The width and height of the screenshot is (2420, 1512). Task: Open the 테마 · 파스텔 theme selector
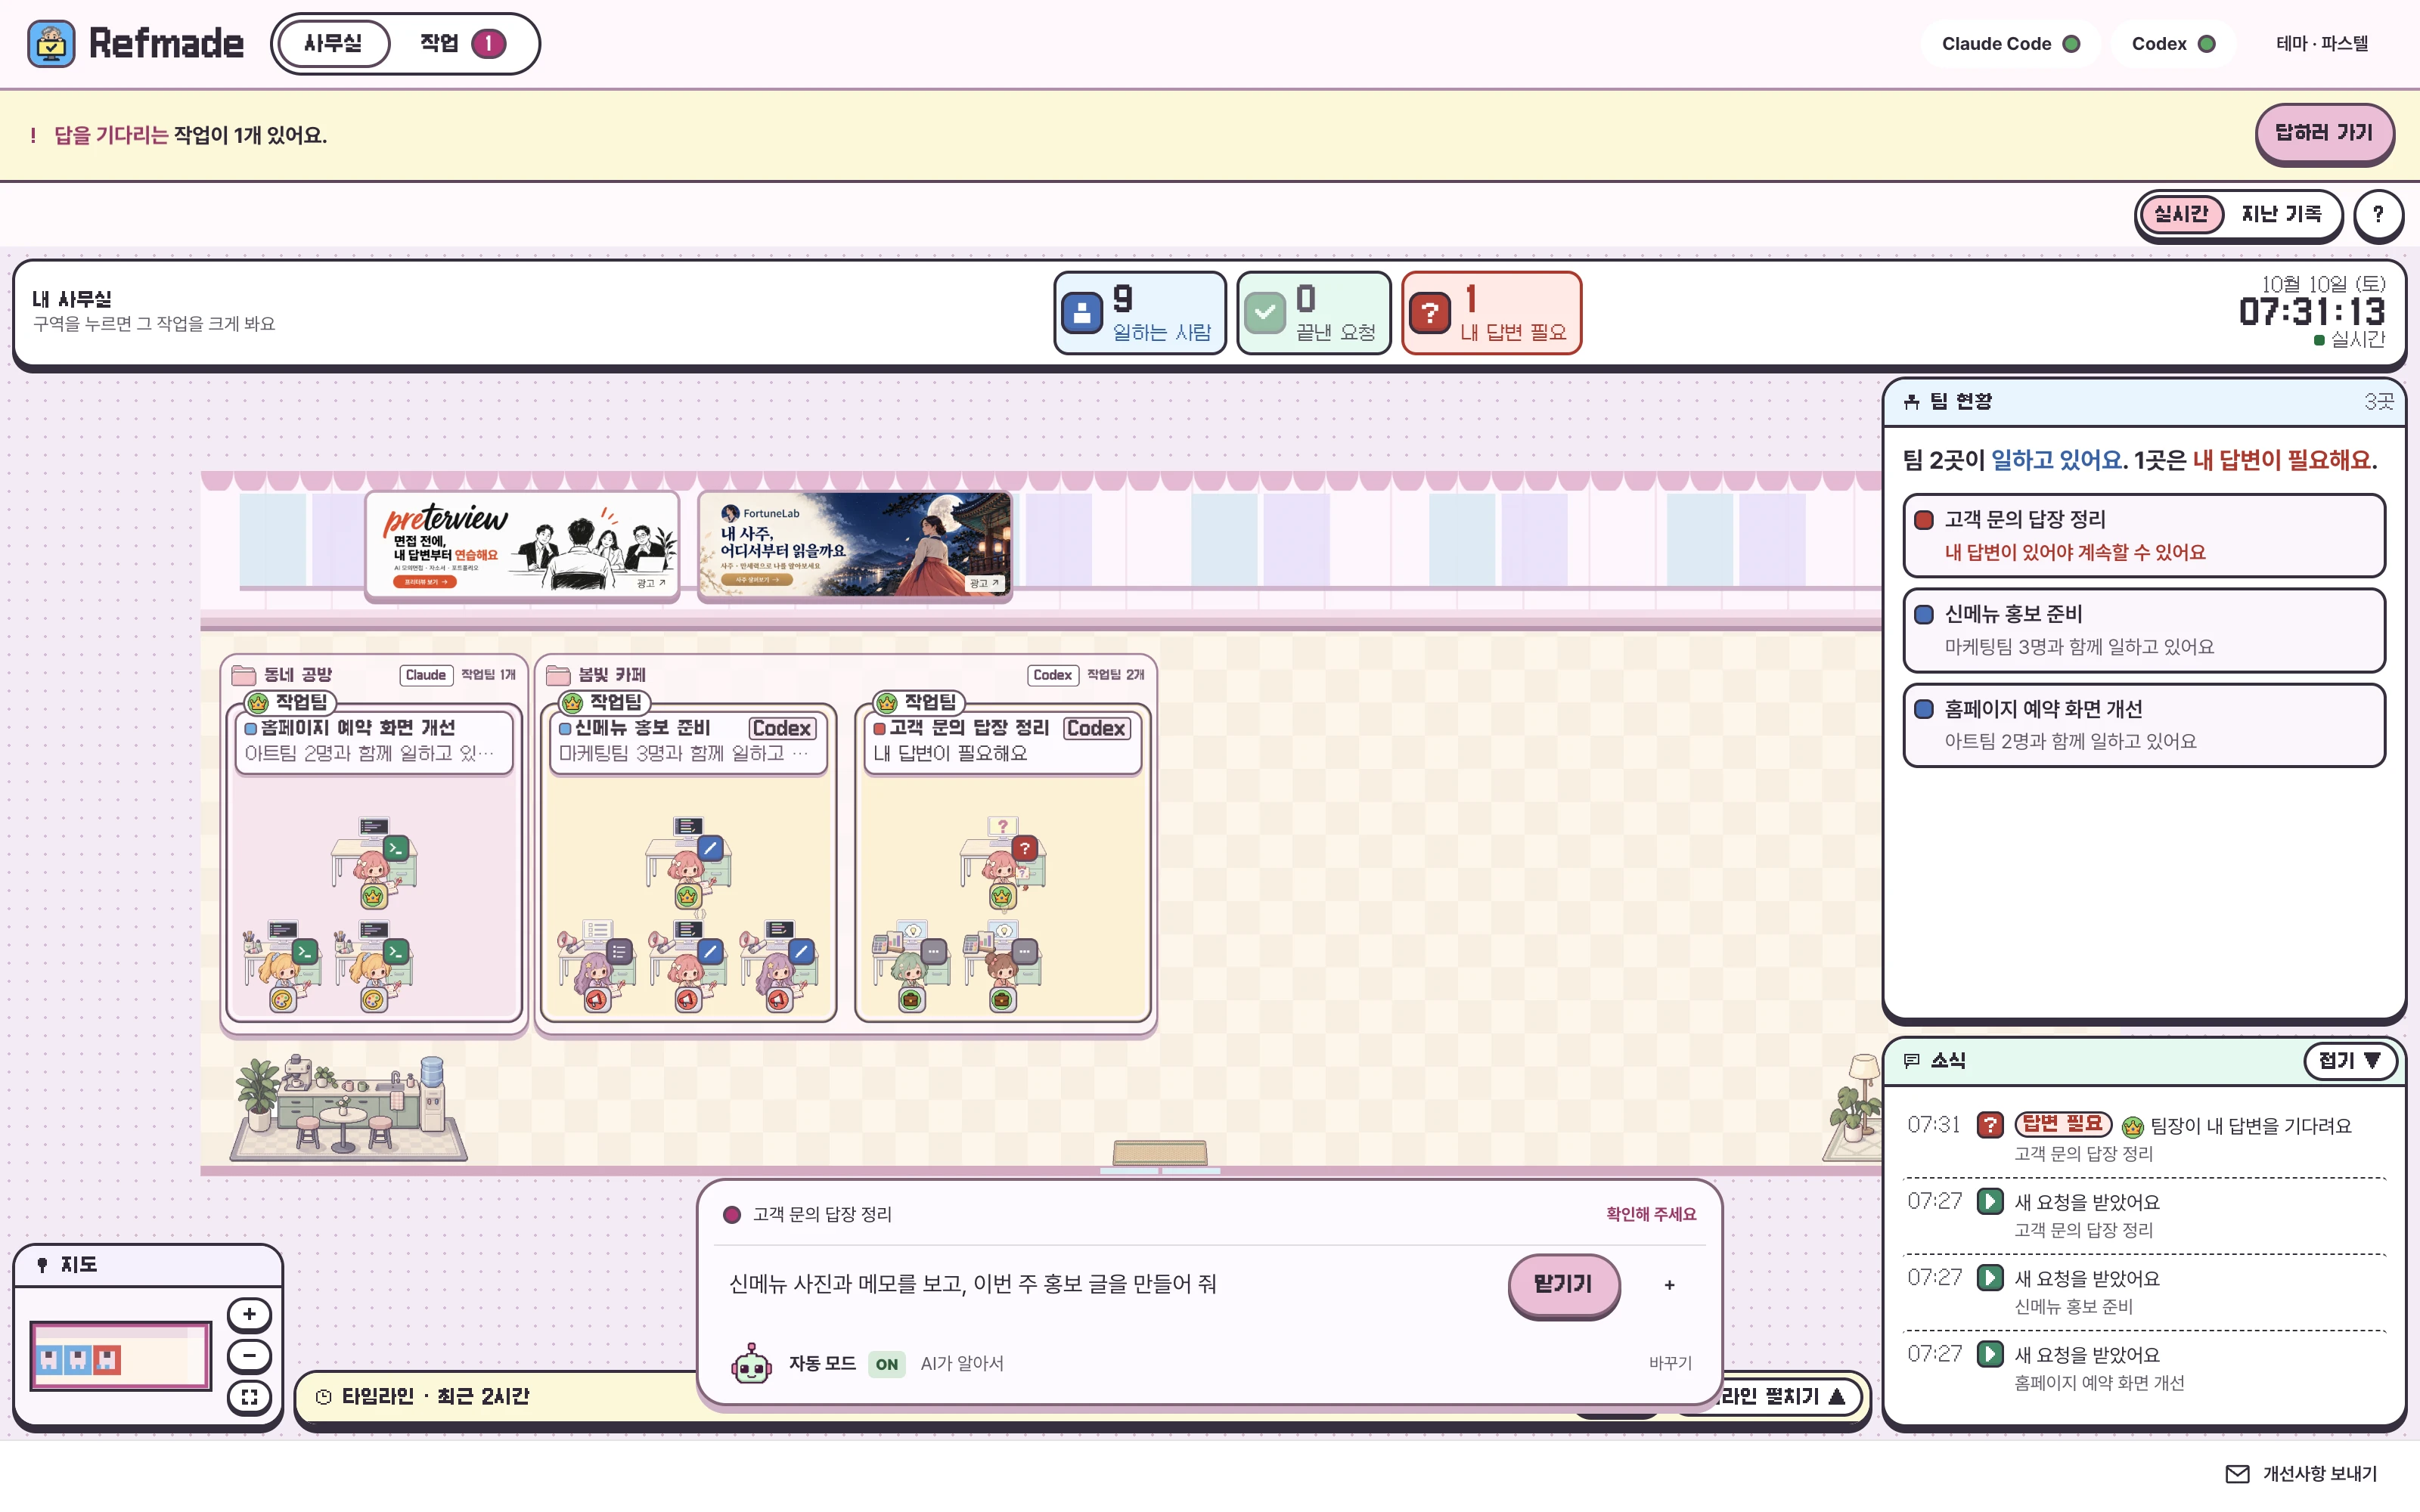click(2322, 44)
